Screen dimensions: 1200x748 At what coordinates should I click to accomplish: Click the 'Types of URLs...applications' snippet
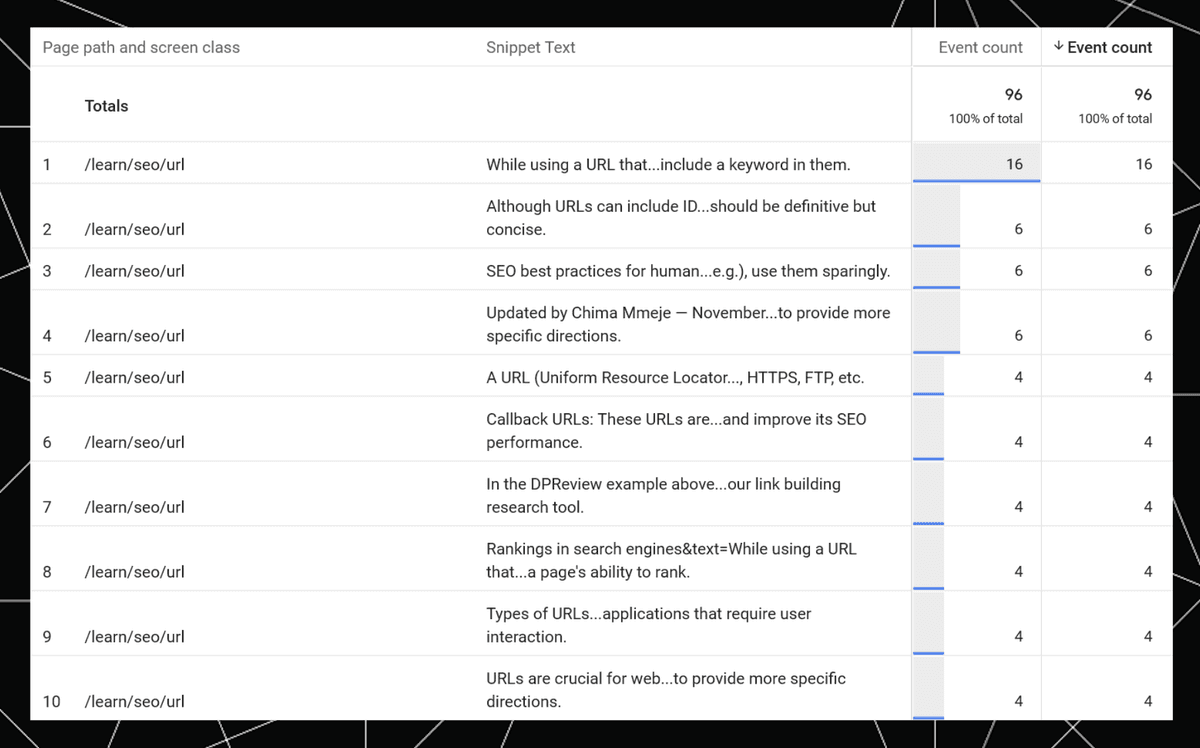click(649, 625)
